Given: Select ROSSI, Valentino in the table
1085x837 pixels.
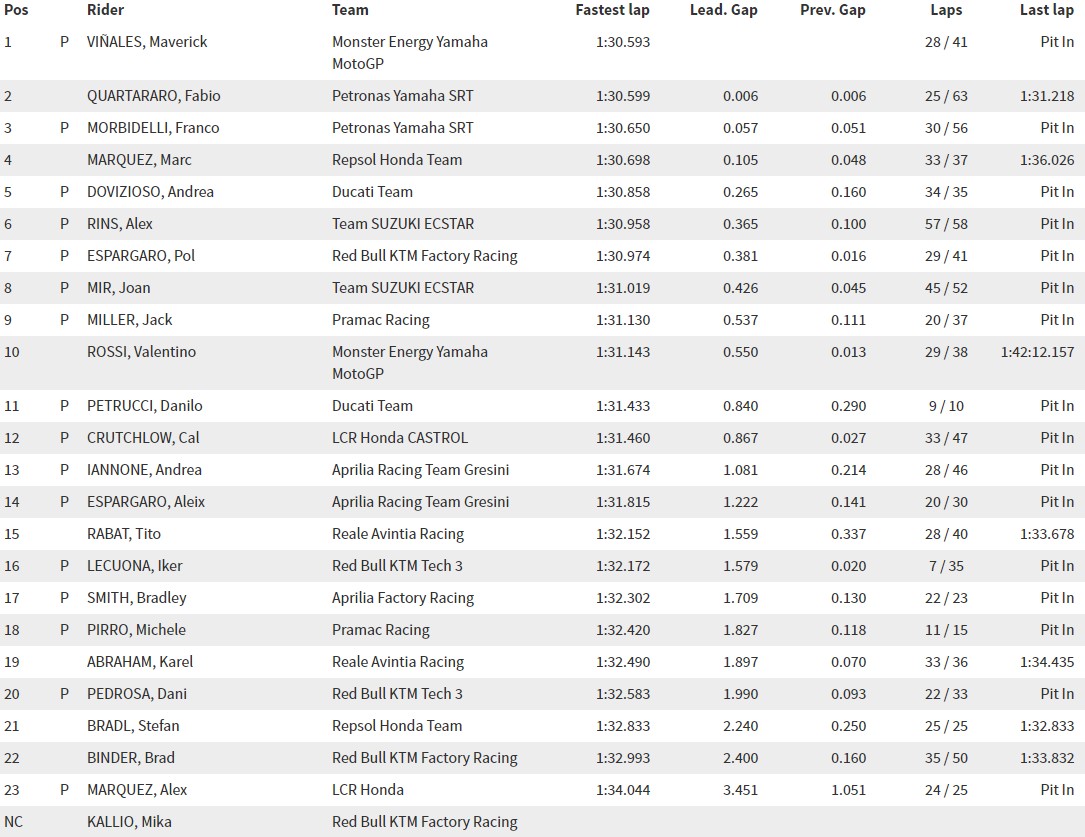Looking at the screenshot, I should (x=141, y=351).
